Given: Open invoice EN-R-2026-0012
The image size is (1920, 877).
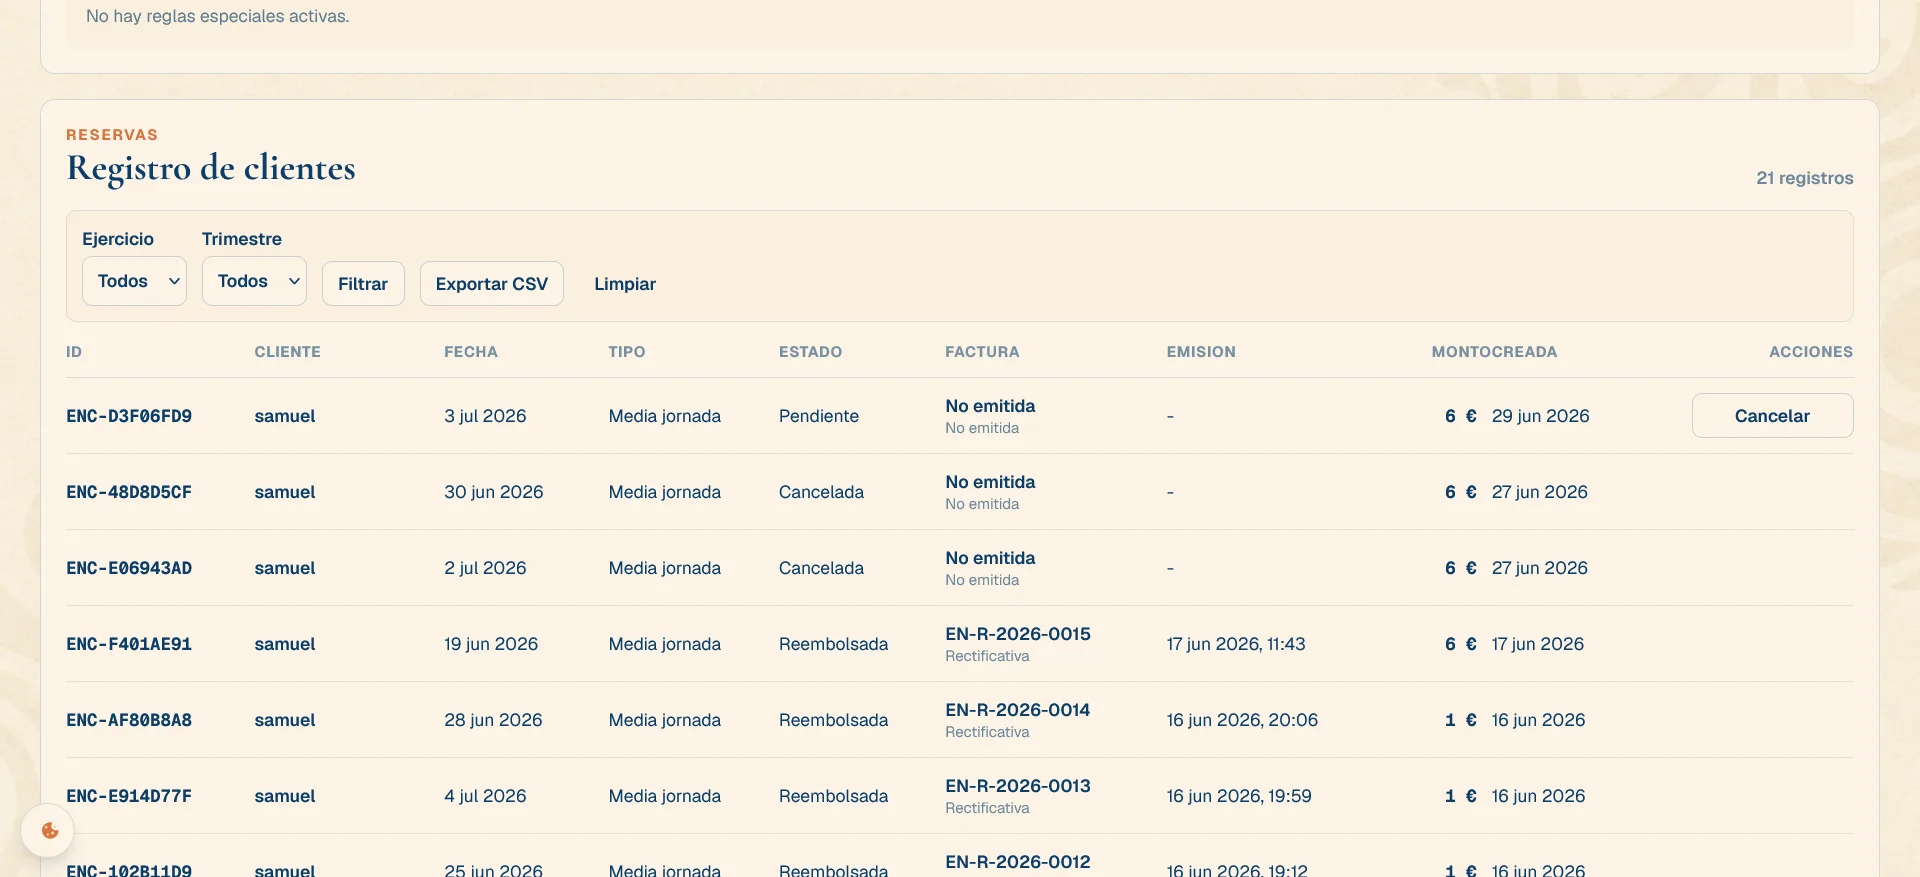Looking at the screenshot, I should pos(1018,862).
